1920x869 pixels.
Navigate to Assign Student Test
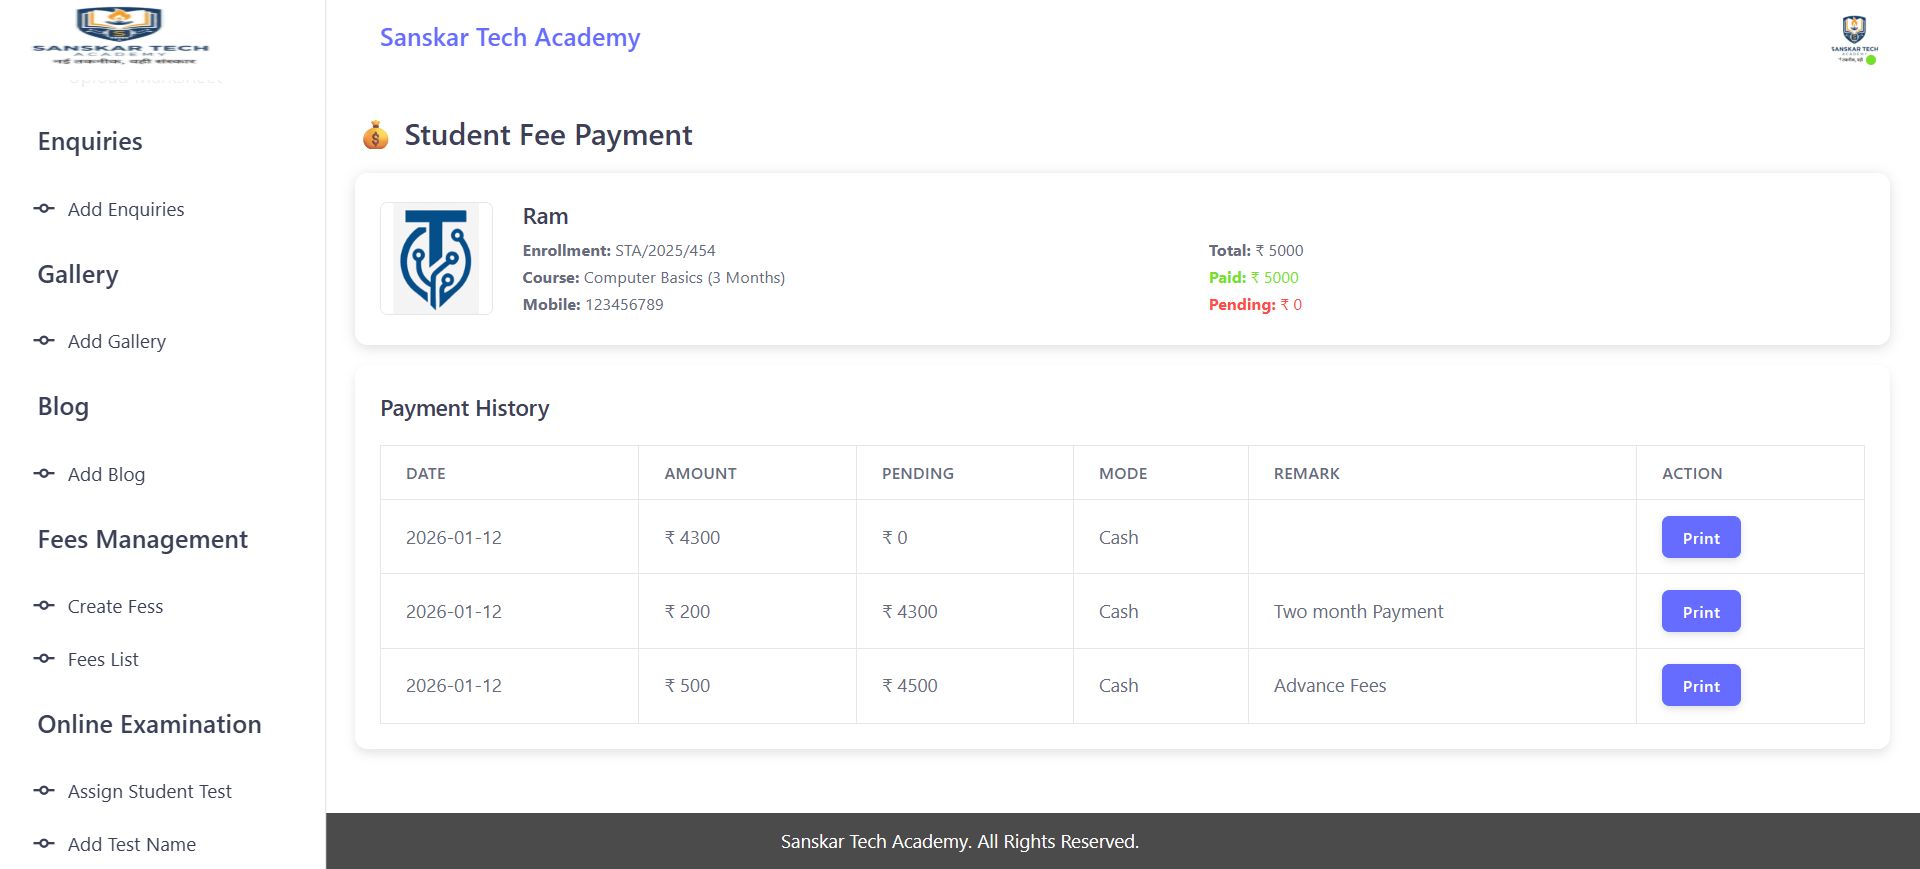[149, 791]
